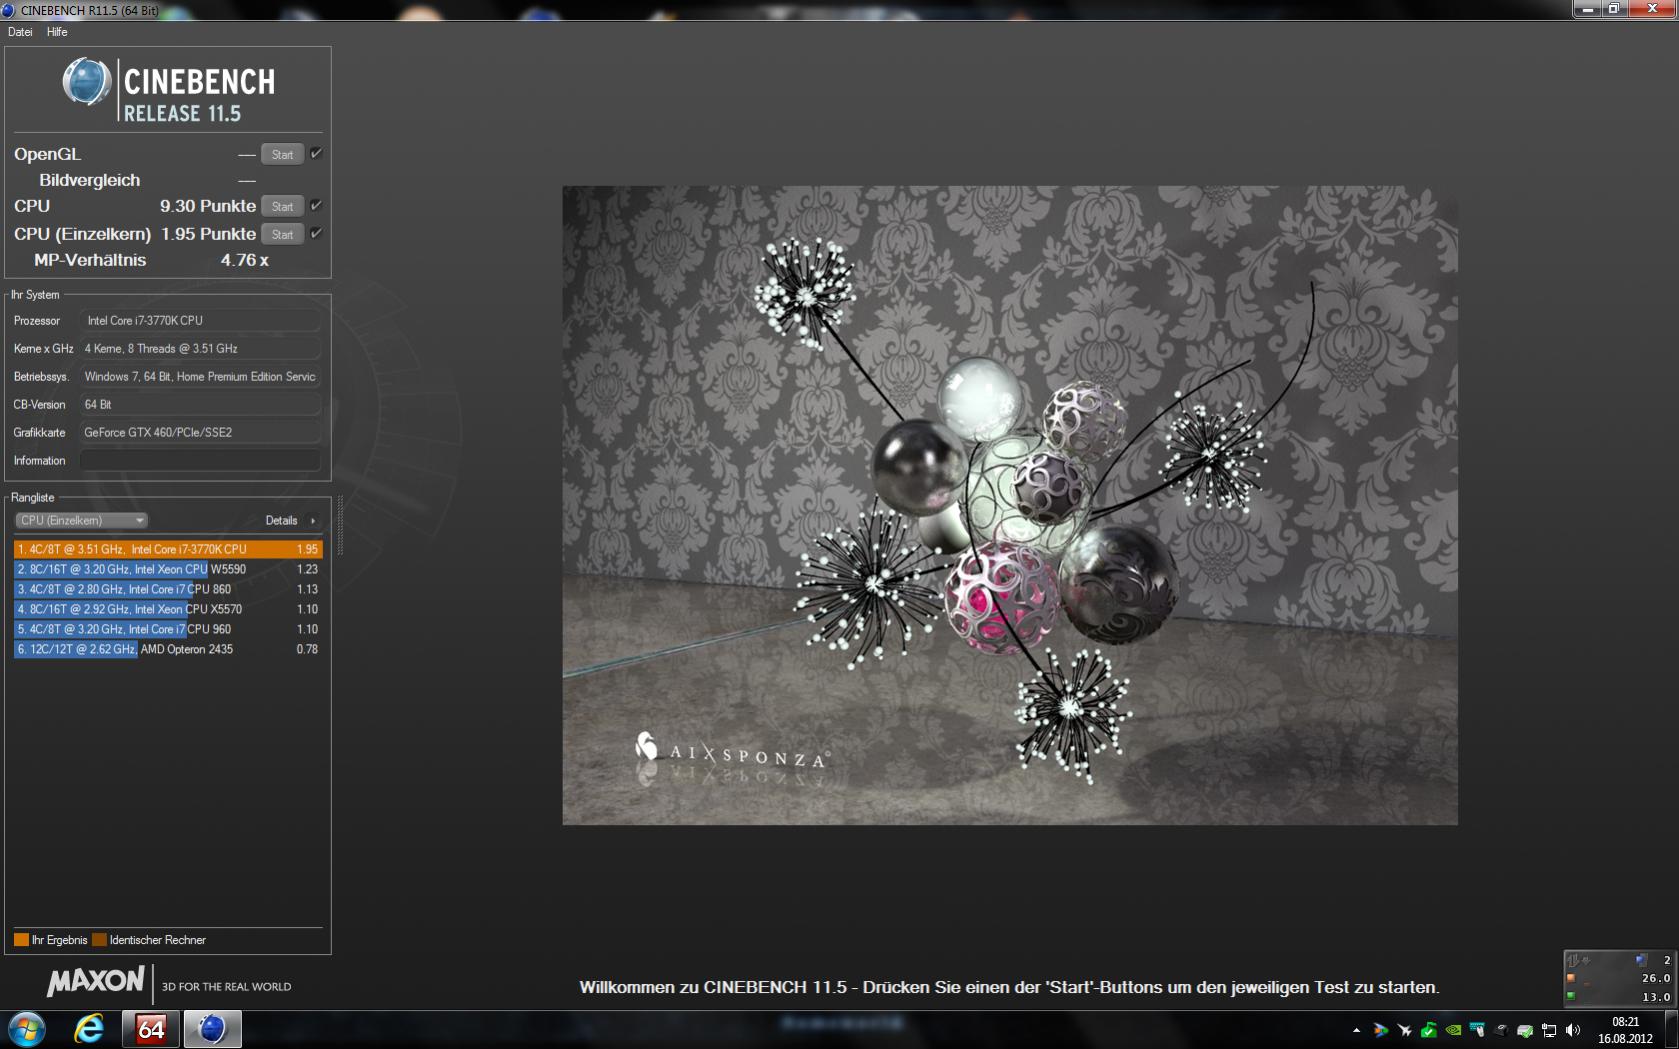Image resolution: width=1679 pixels, height=1049 pixels.
Task: Click the volume speaker tray icon
Action: pyautogui.click(x=1573, y=1030)
